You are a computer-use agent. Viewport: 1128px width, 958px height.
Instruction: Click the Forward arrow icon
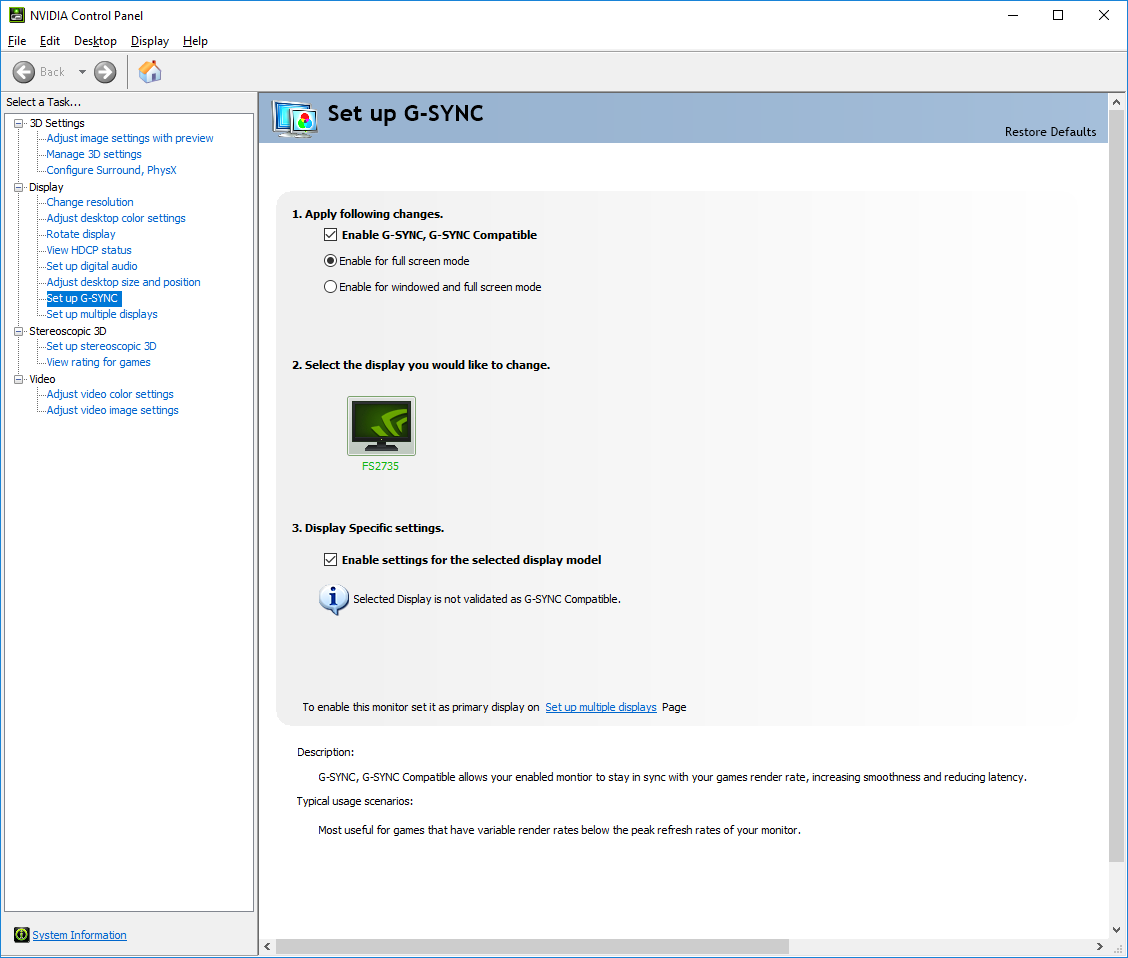point(105,72)
